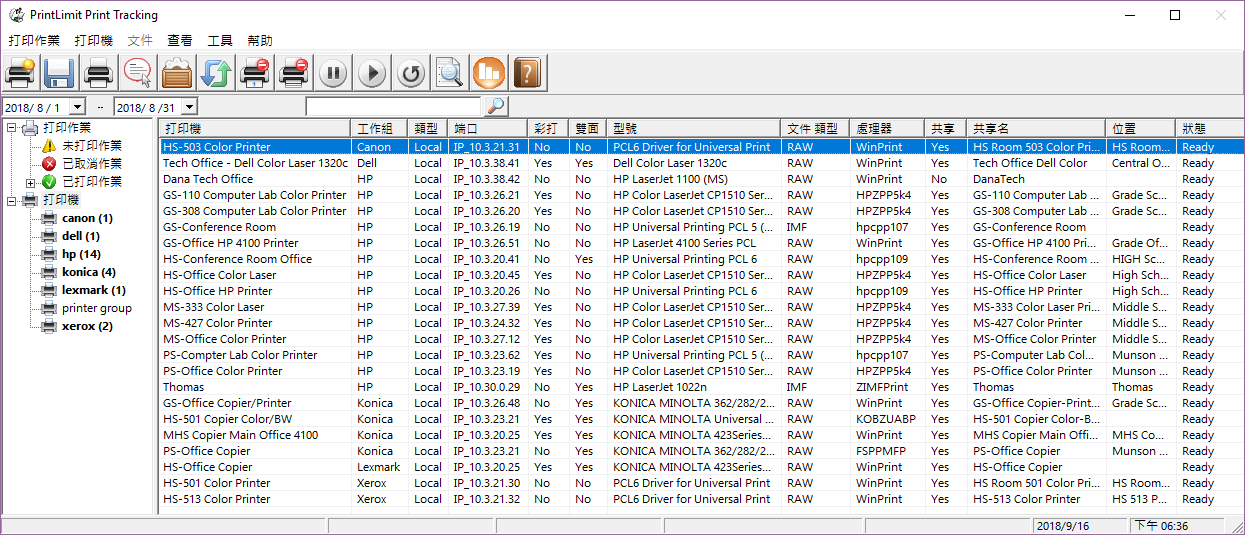Select the MS-333 Color Laser row
The image size is (1254, 535).
[x=700, y=307]
